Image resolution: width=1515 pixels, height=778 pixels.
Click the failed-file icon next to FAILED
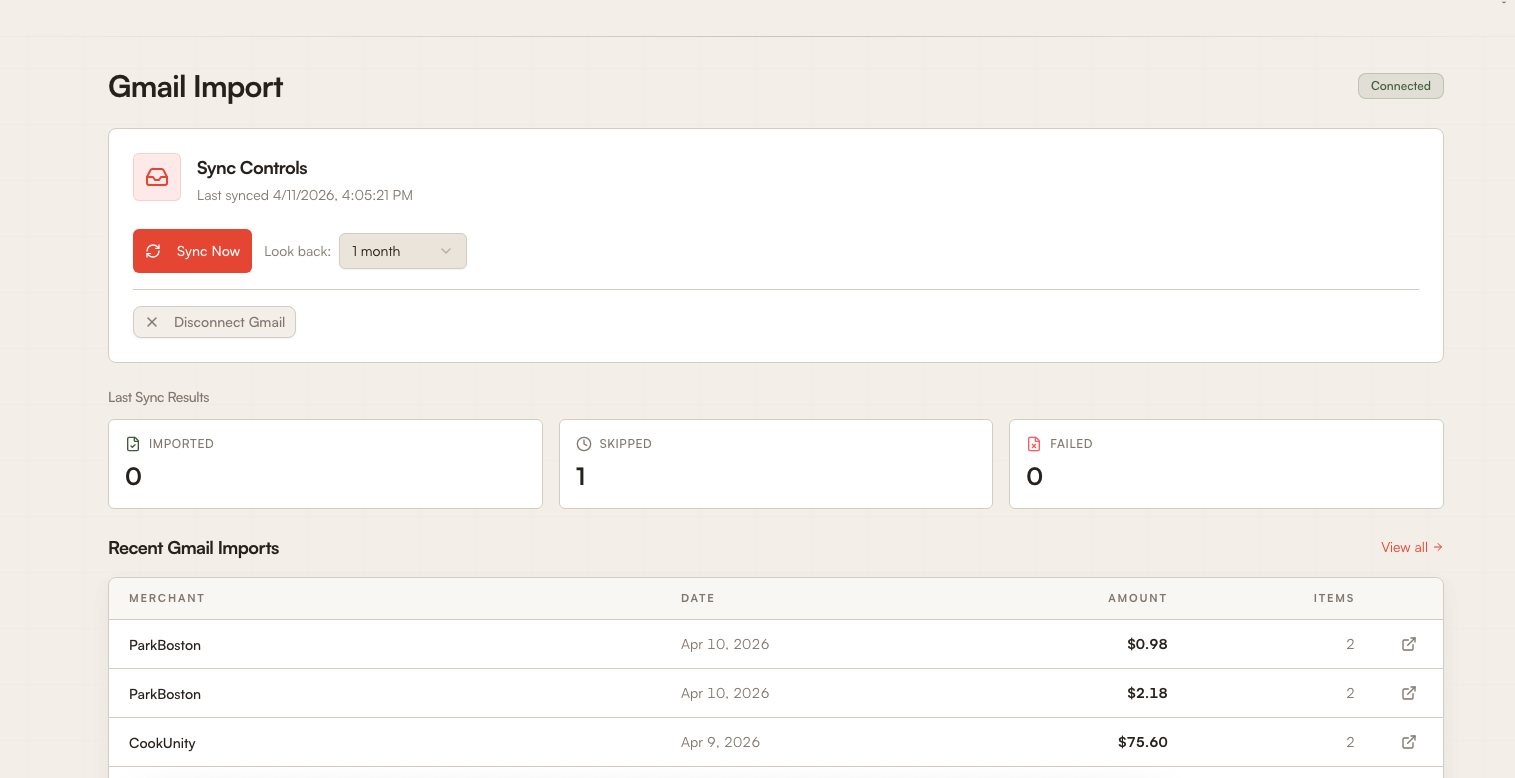[x=1034, y=443]
